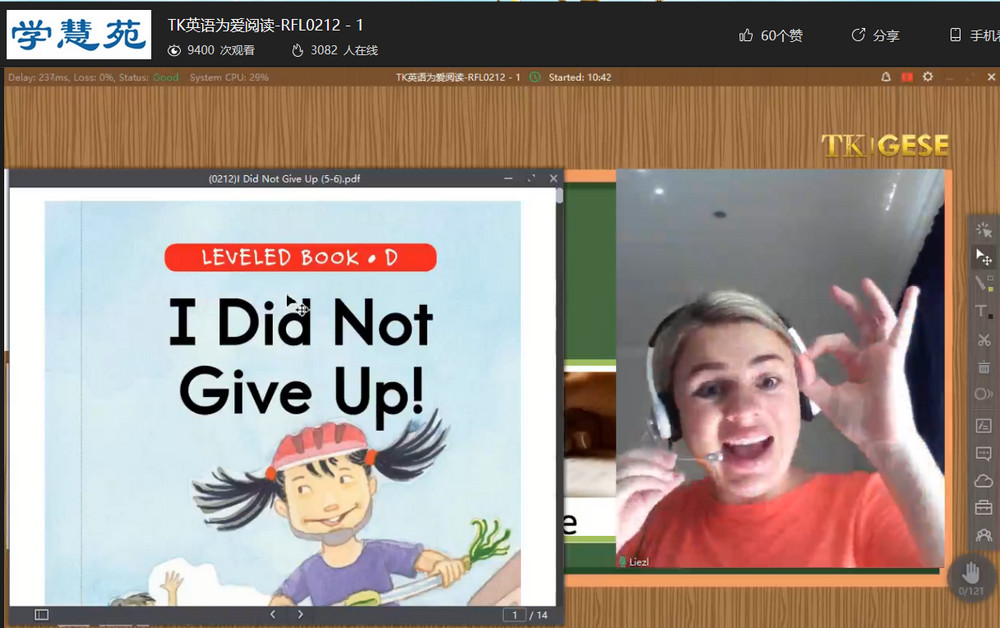The width and height of the screenshot is (1000, 628).
Task: Go to previous PDF page
Action: [x=273, y=615]
